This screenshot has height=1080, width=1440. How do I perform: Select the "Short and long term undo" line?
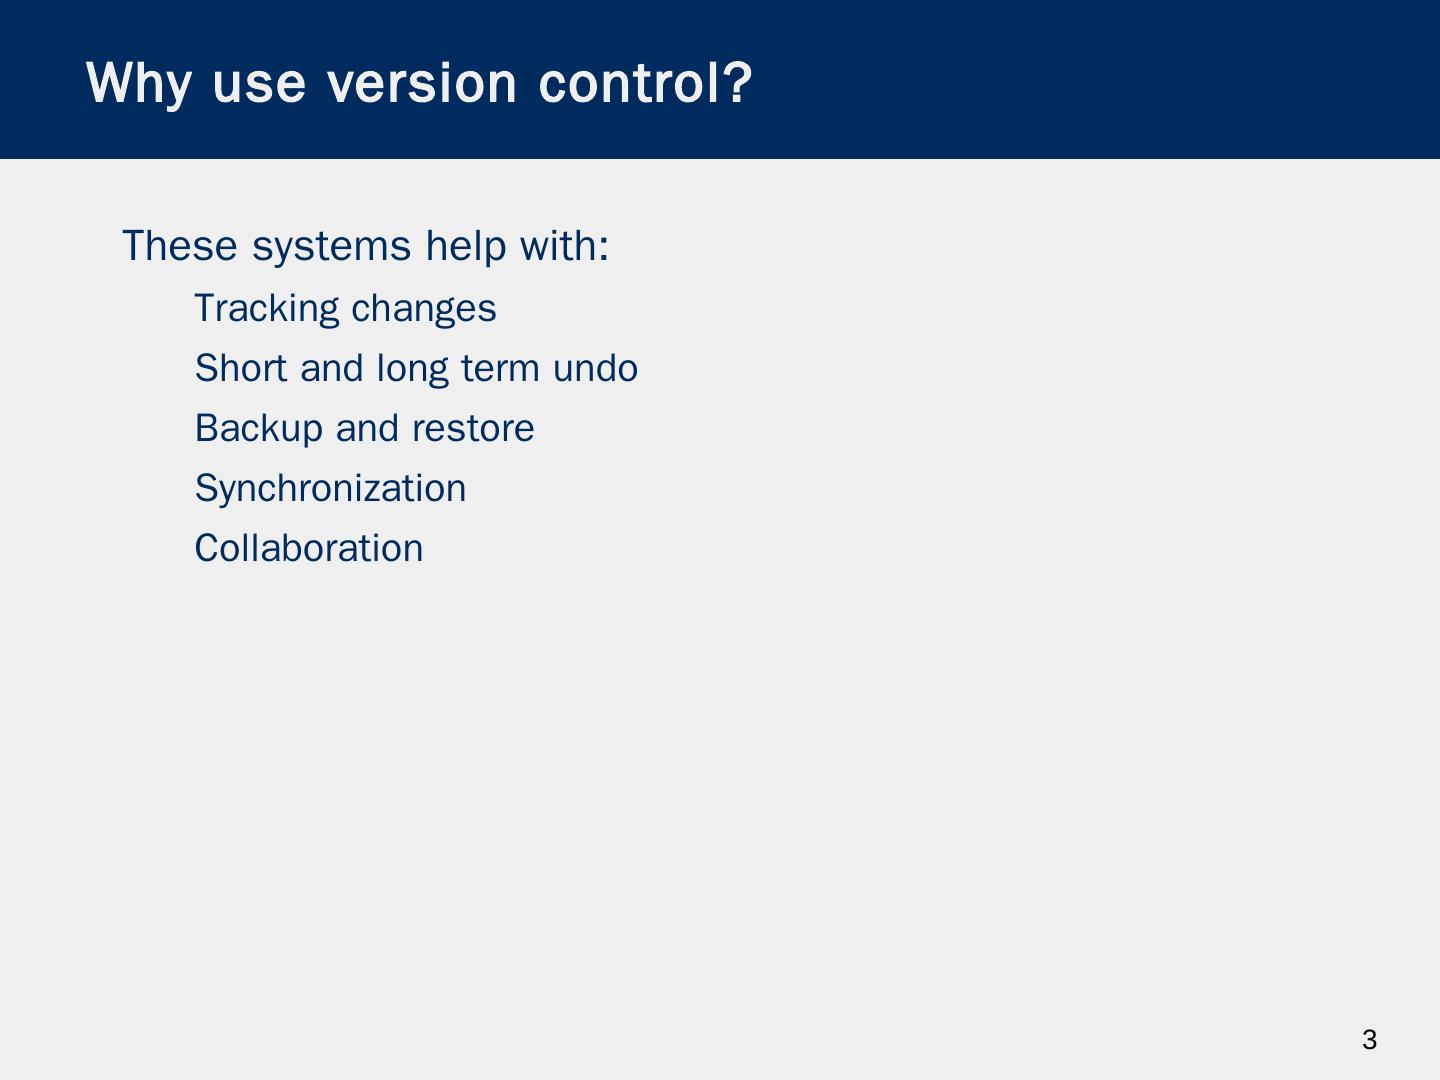(x=416, y=368)
